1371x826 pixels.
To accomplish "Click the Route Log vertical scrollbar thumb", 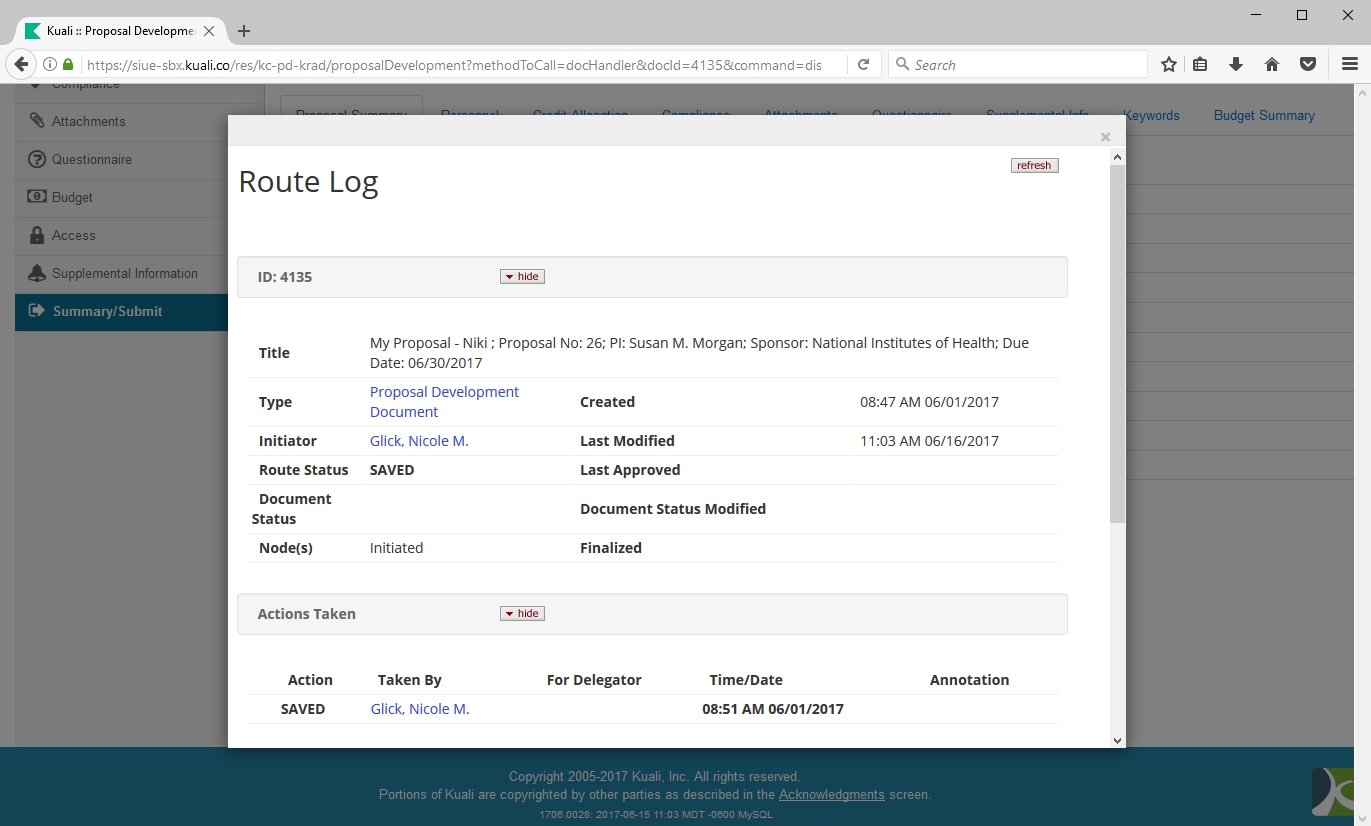I will click(1117, 340).
